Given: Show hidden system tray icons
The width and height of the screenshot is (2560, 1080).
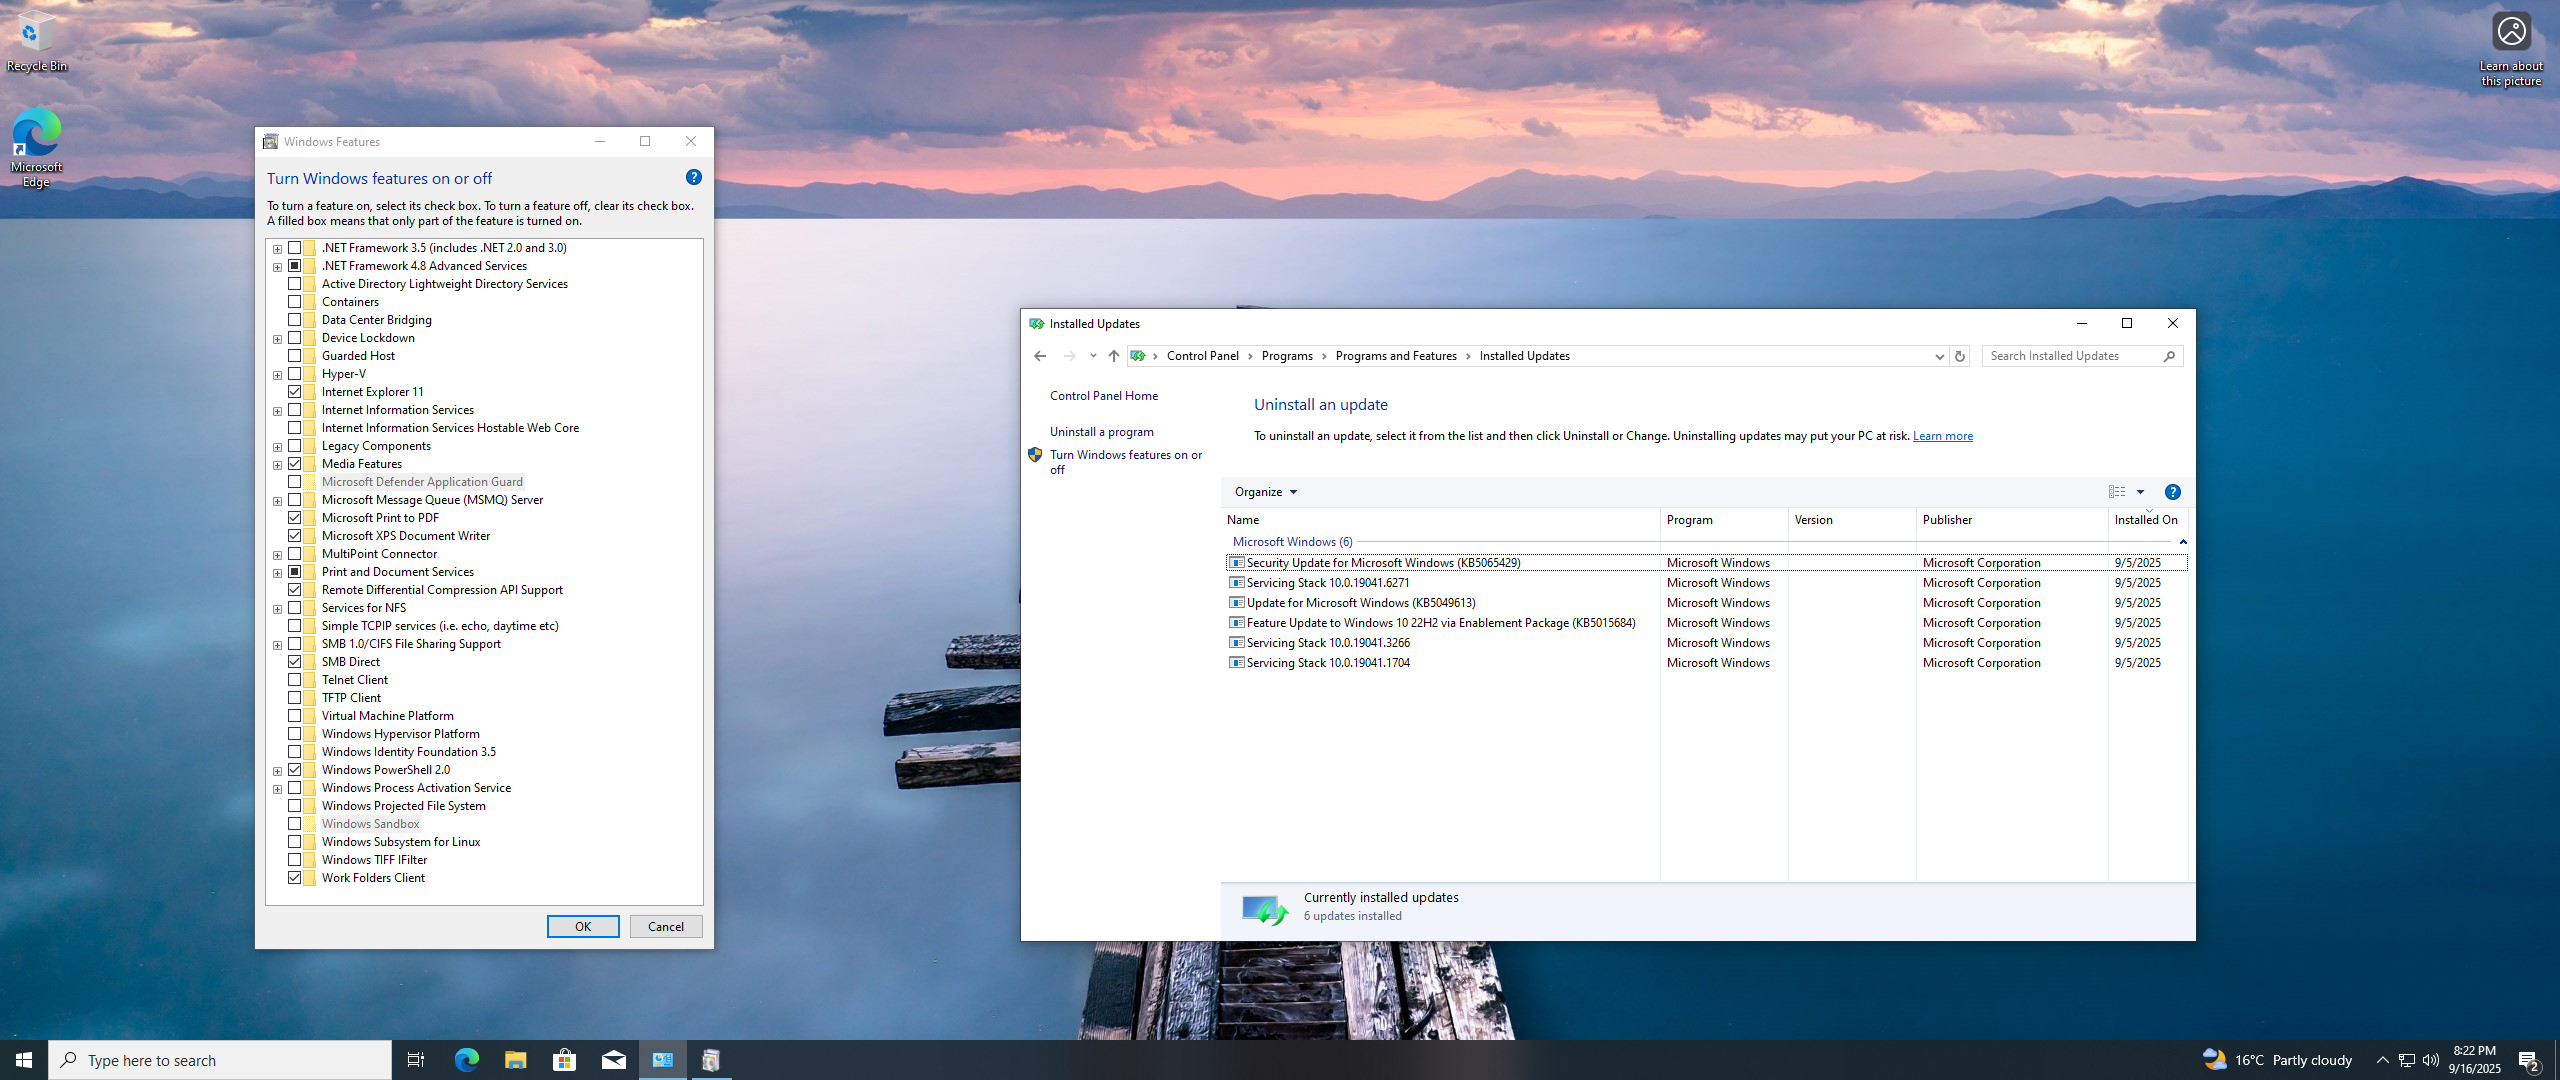Looking at the screenshot, I should 2382,1060.
